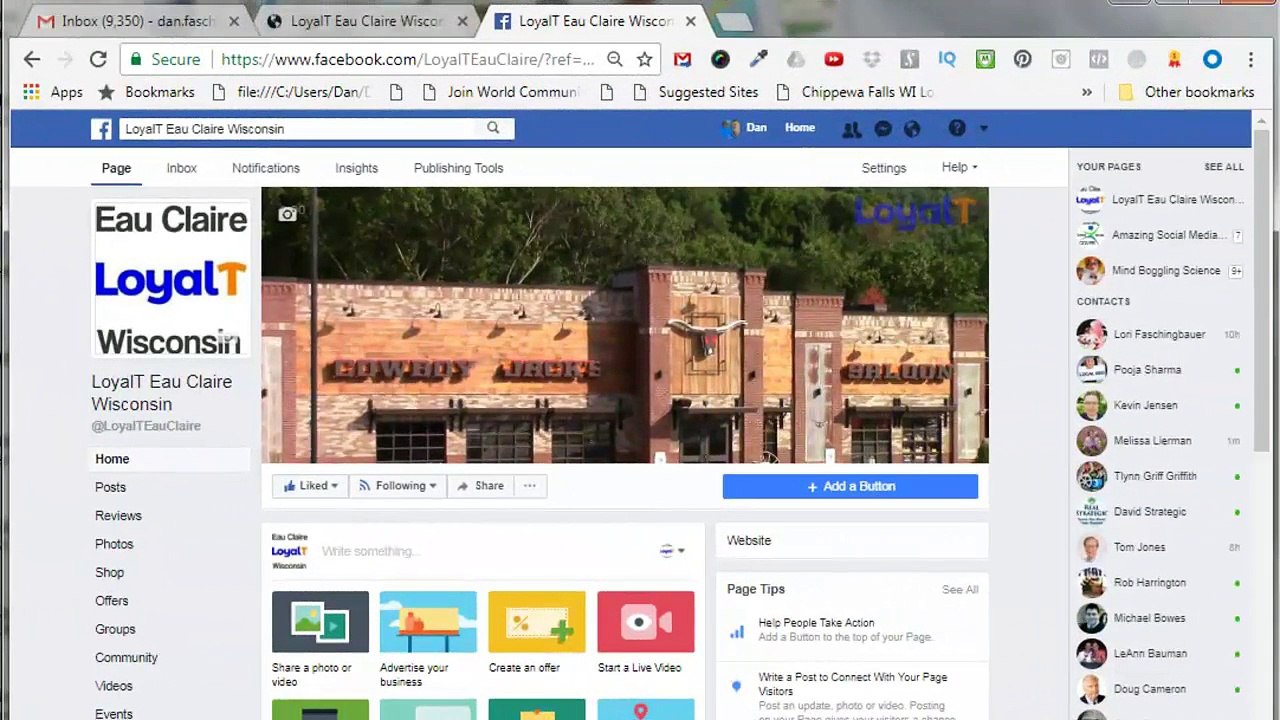Click the Home link in Facebook bar
Screen dimensions: 1280x720
coord(800,128)
